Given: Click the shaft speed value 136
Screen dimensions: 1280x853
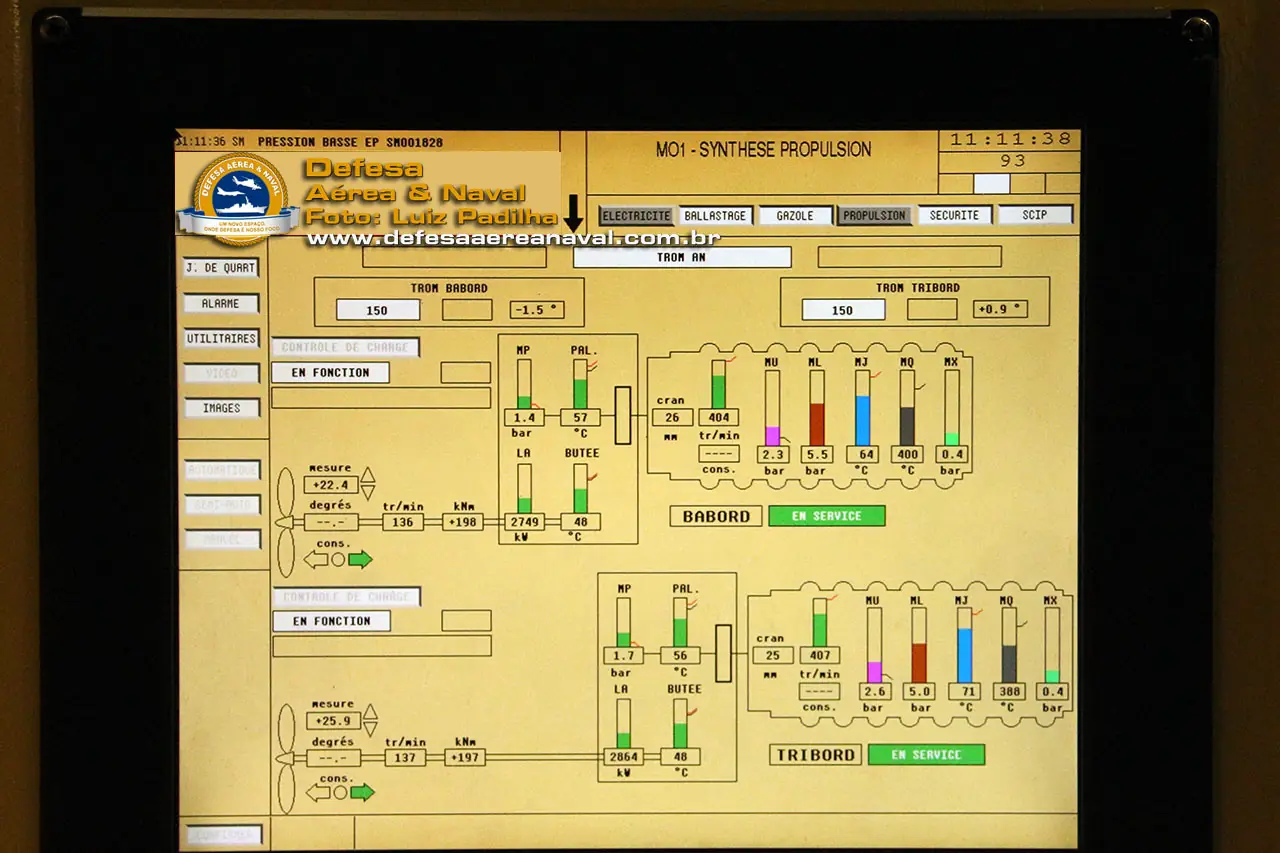Looking at the screenshot, I should (x=403, y=522).
